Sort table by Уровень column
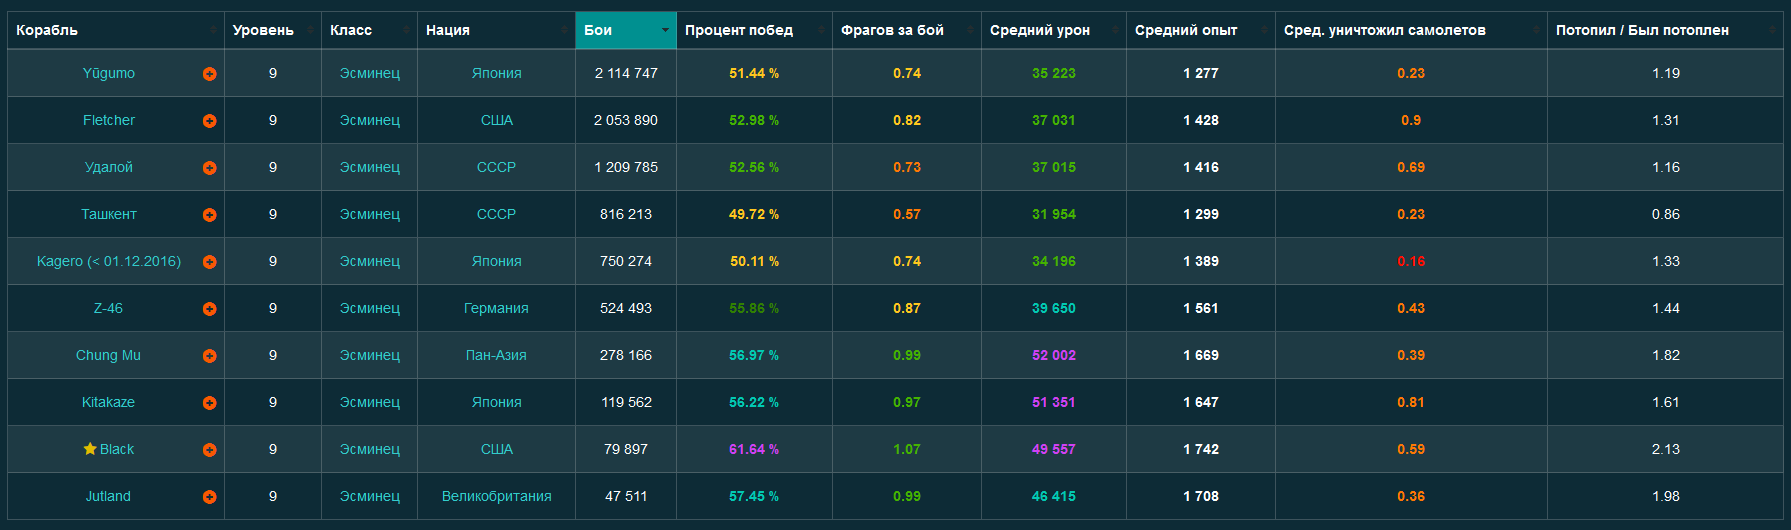The image size is (1791, 530). coord(273,30)
